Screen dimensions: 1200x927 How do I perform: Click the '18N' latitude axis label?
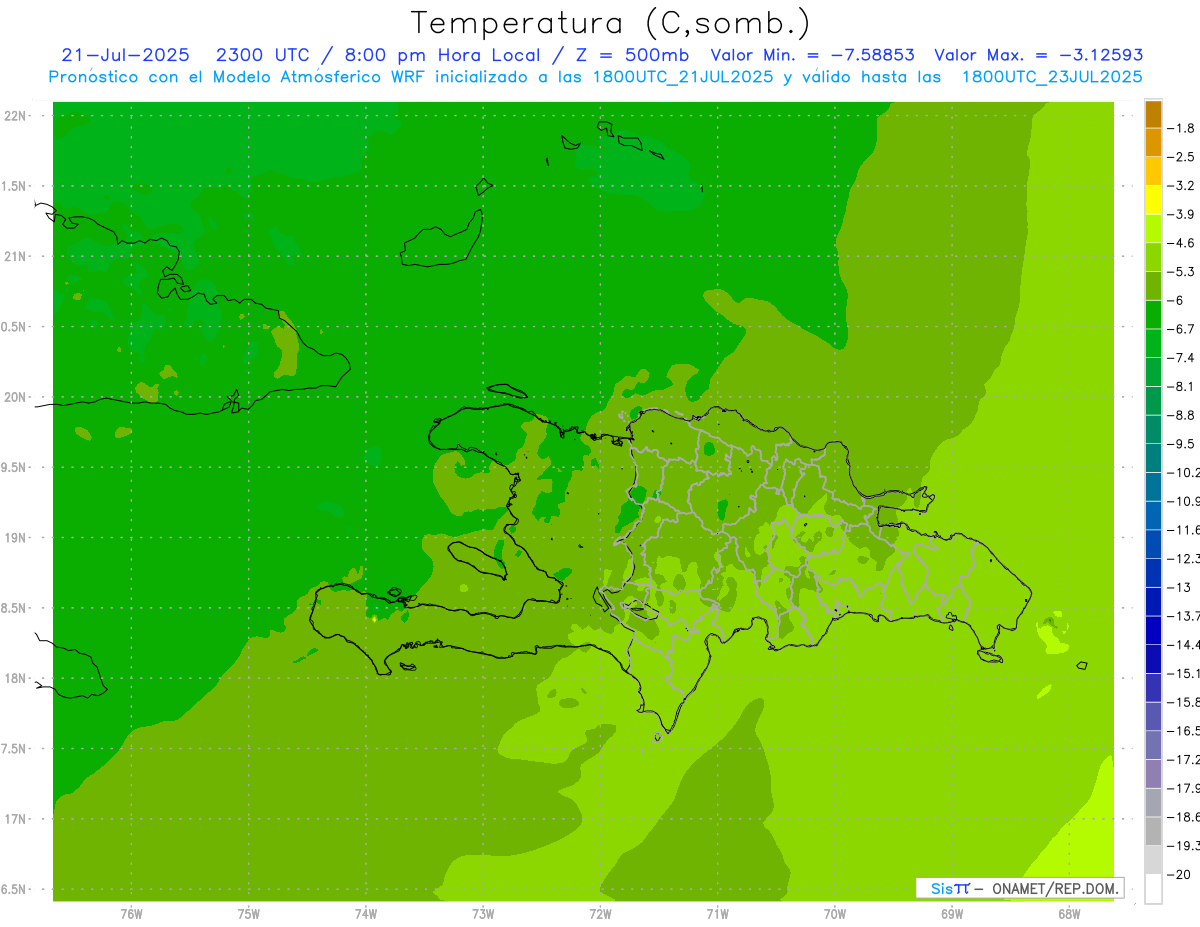point(15,678)
